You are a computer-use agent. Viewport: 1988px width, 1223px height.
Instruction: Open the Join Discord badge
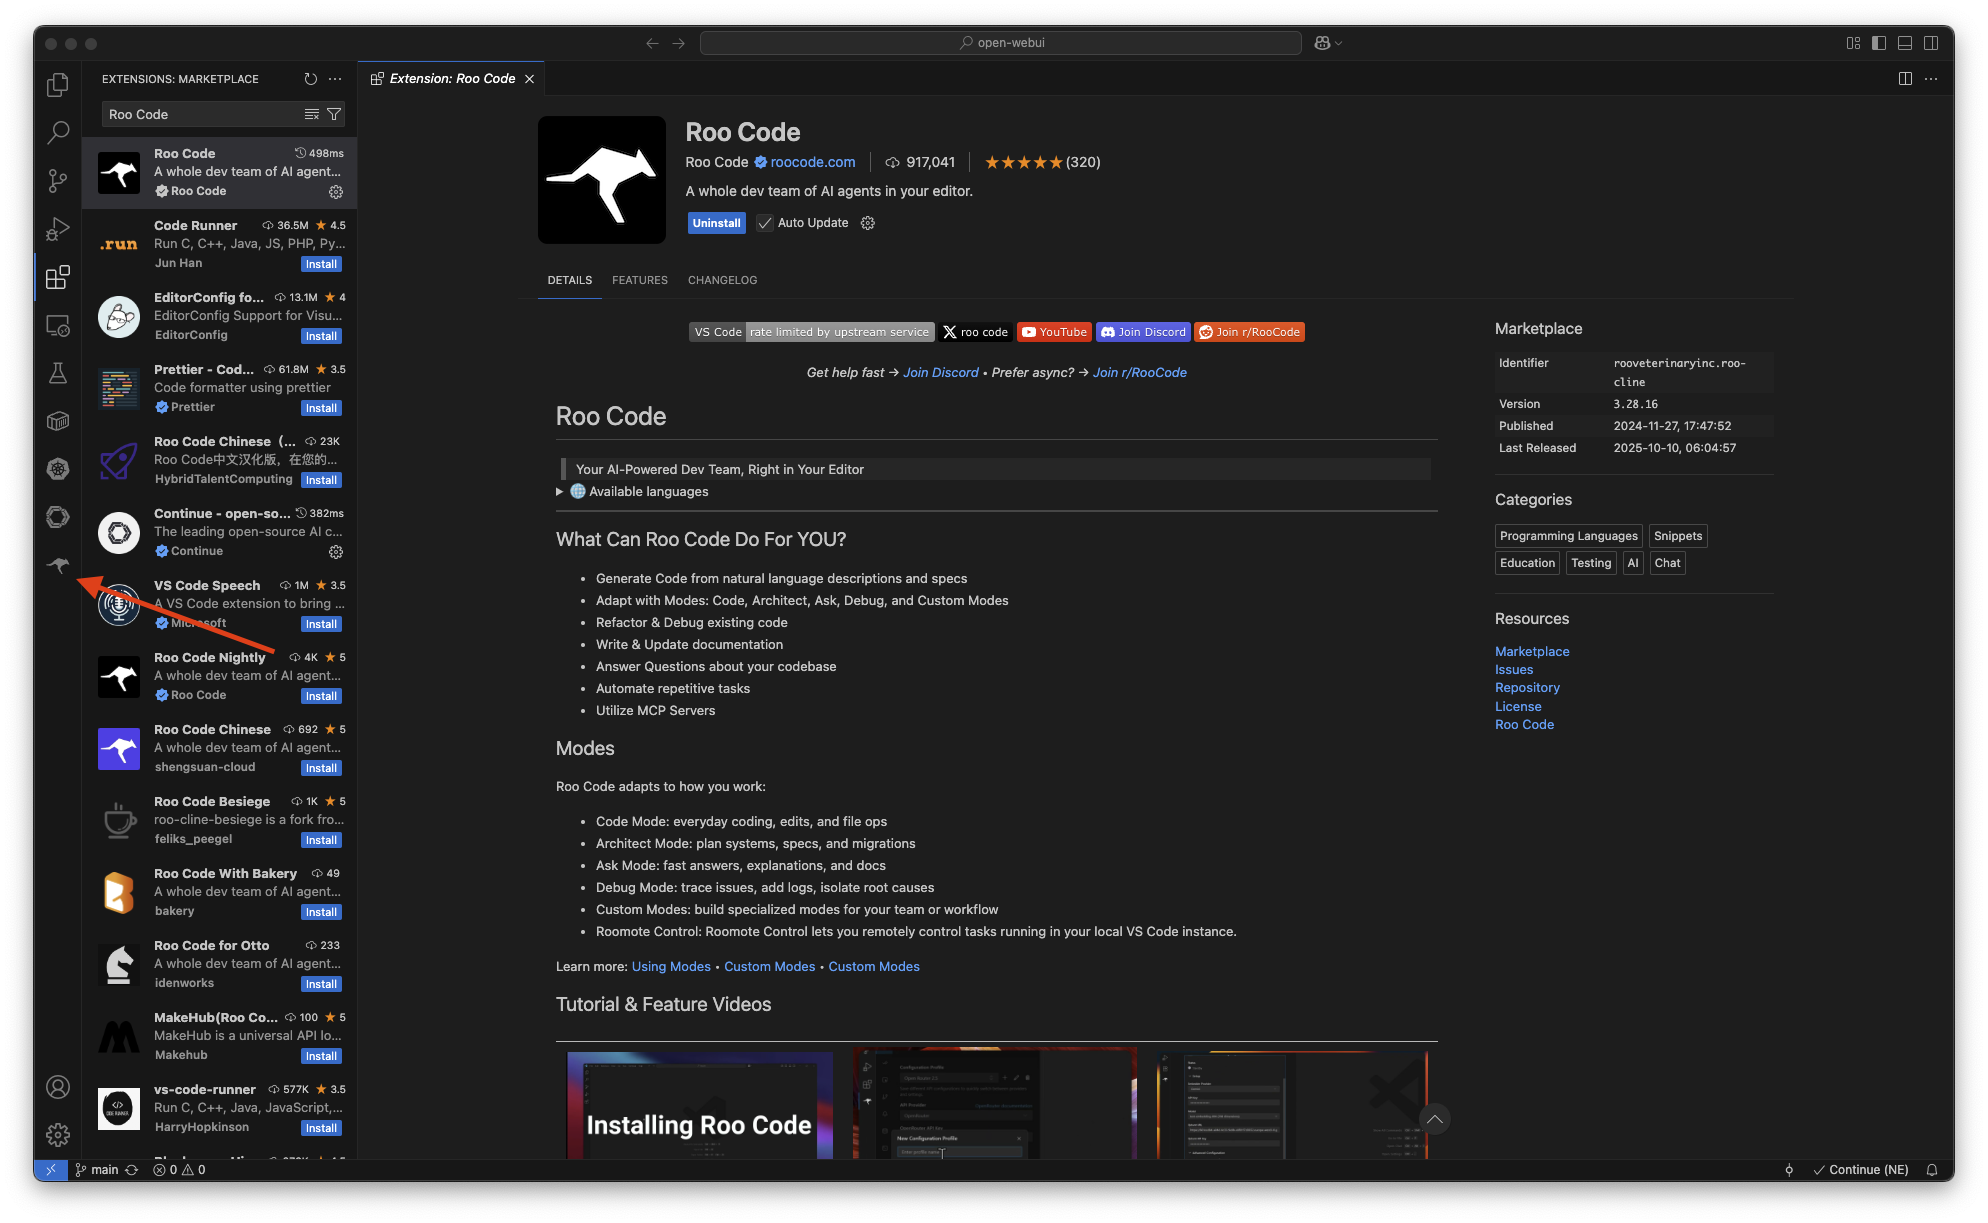coord(1143,332)
